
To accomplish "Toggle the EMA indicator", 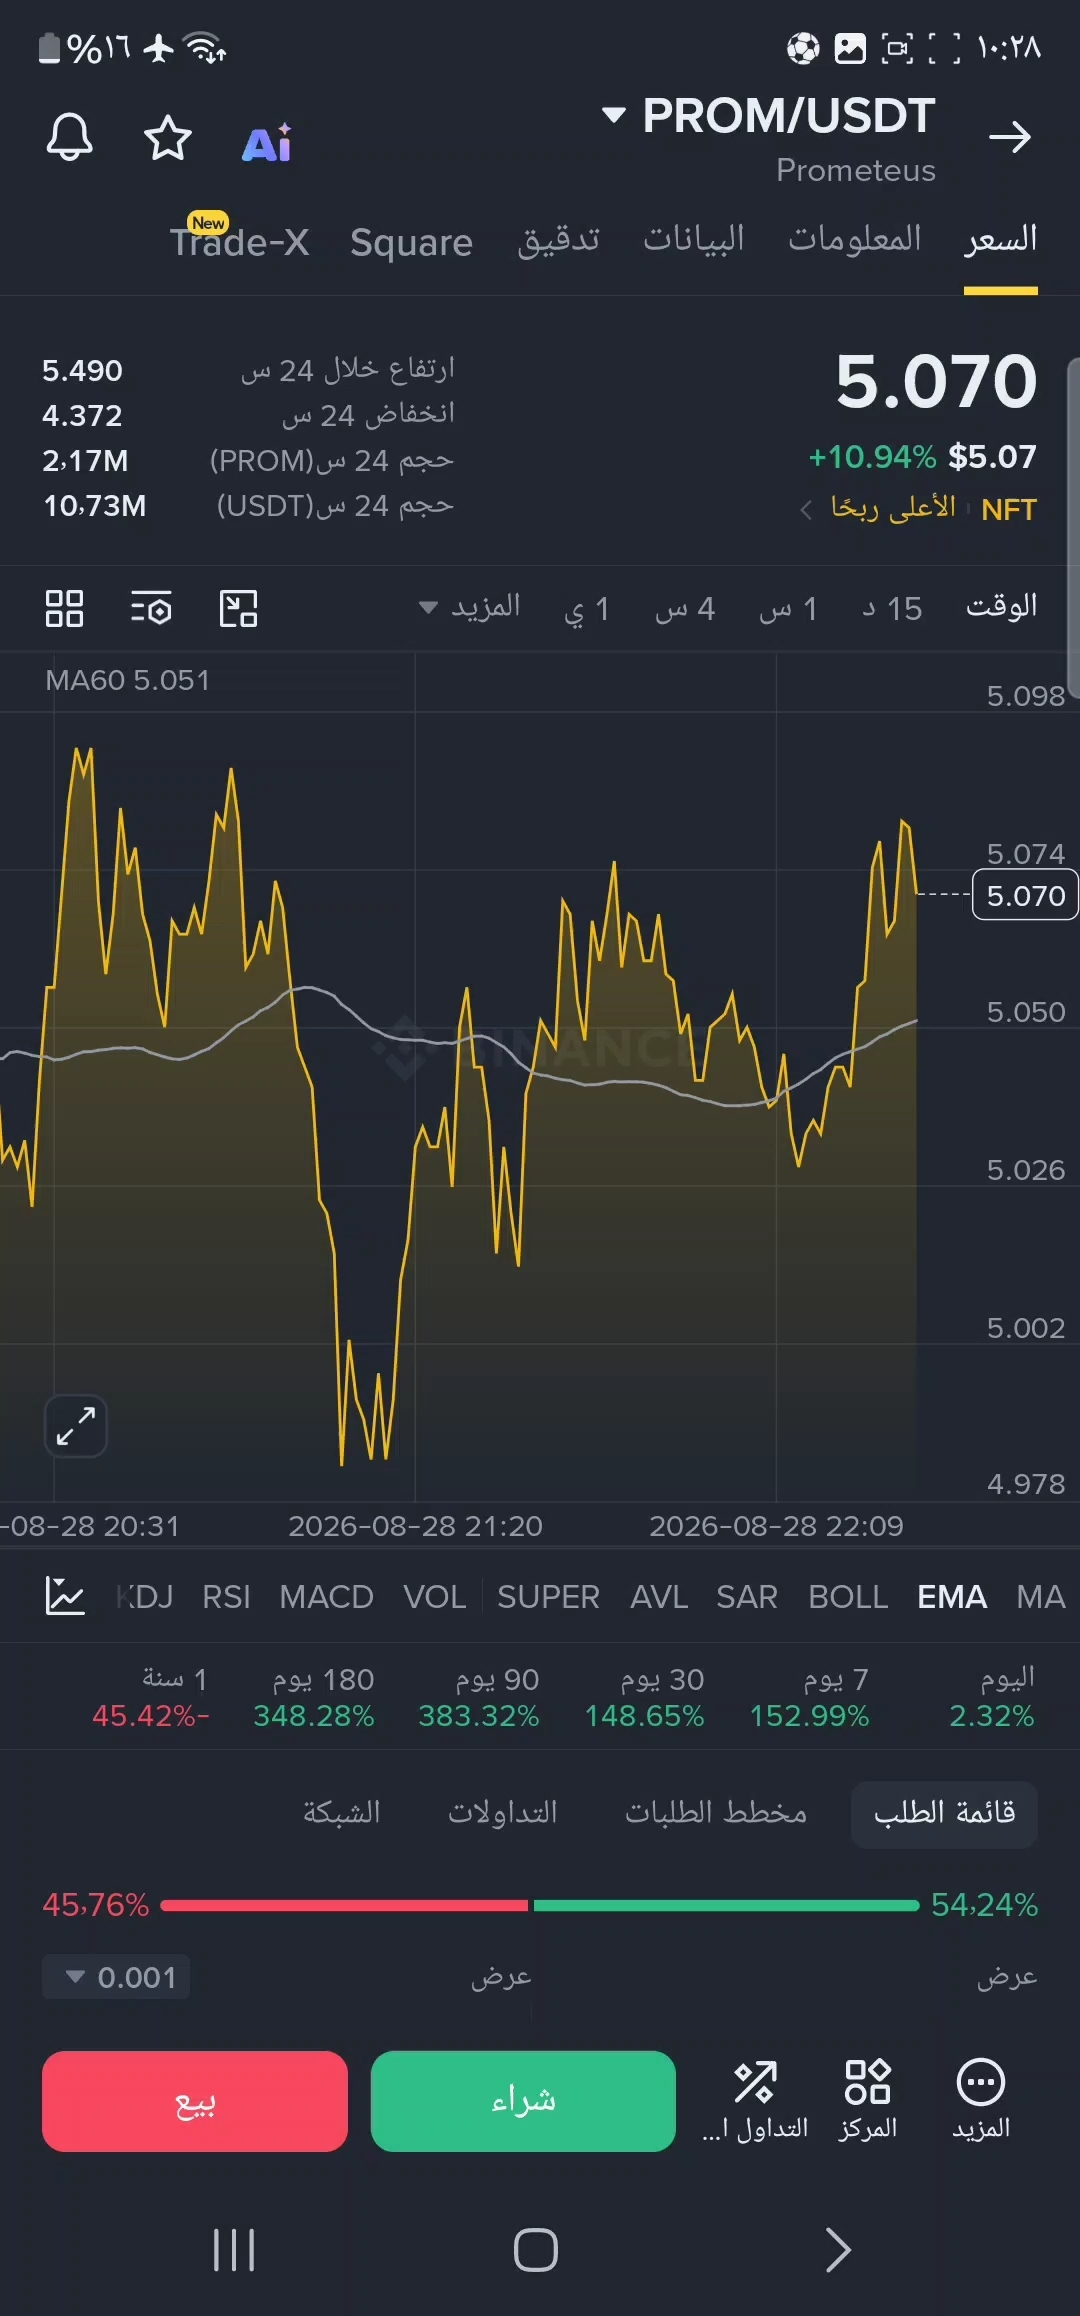I will coord(952,1597).
